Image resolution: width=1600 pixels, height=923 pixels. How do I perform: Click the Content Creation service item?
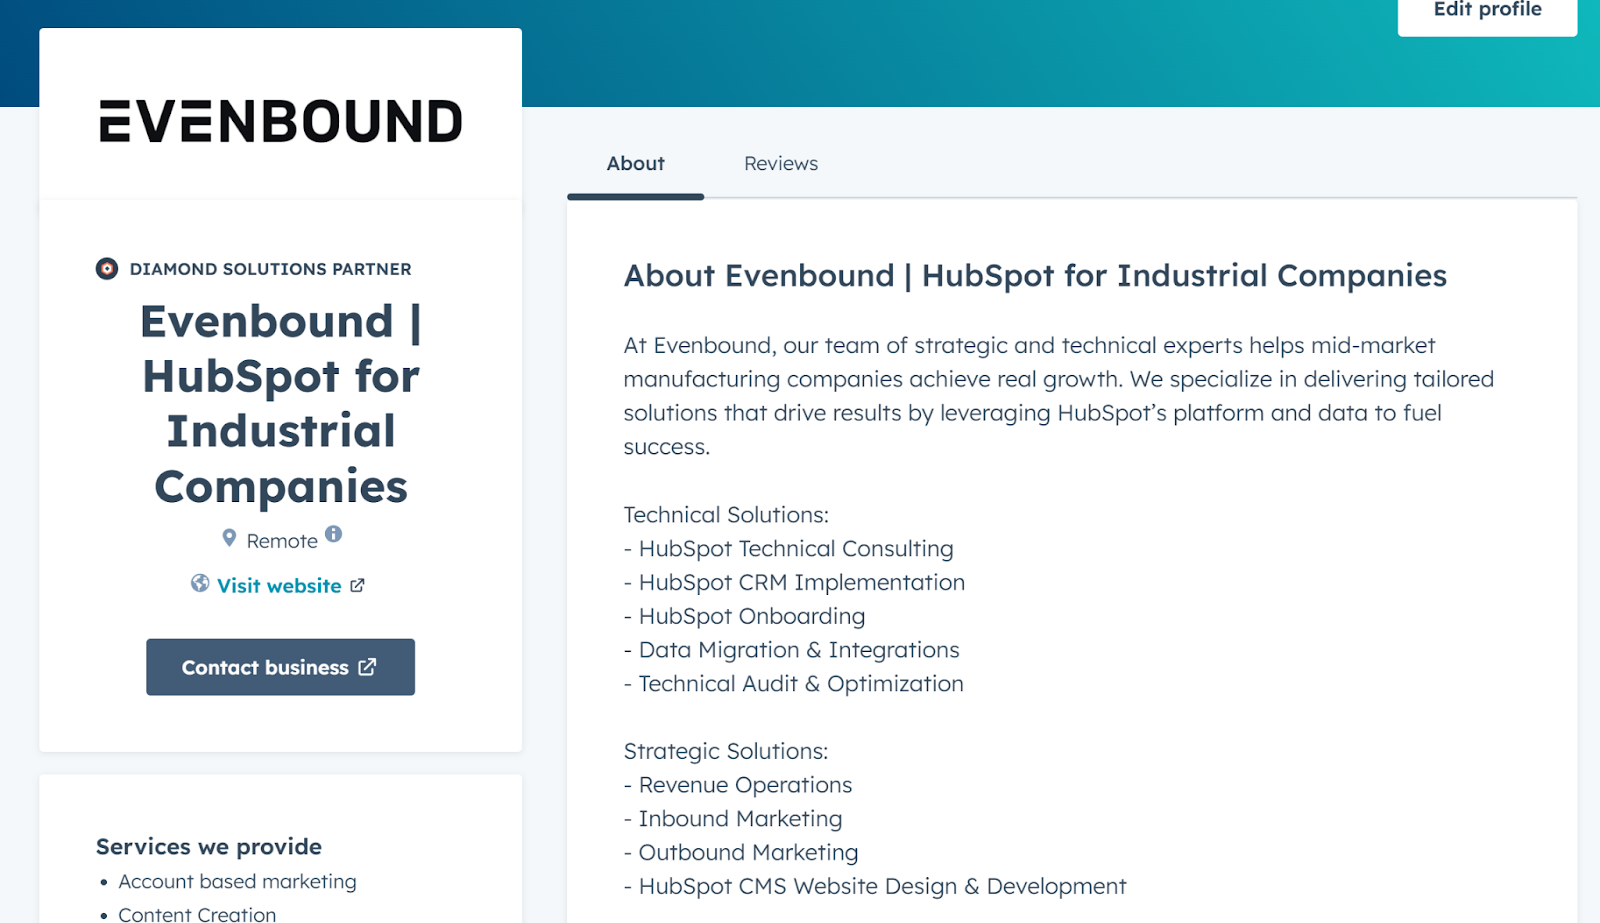coord(197,914)
